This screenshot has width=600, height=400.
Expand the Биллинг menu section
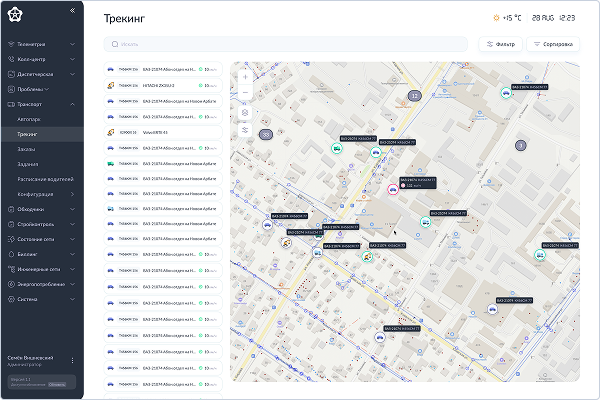pos(42,254)
